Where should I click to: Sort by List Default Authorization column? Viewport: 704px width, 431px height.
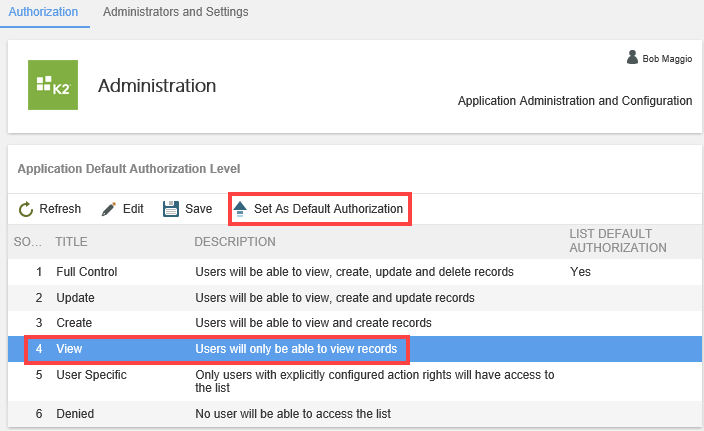tap(617, 241)
